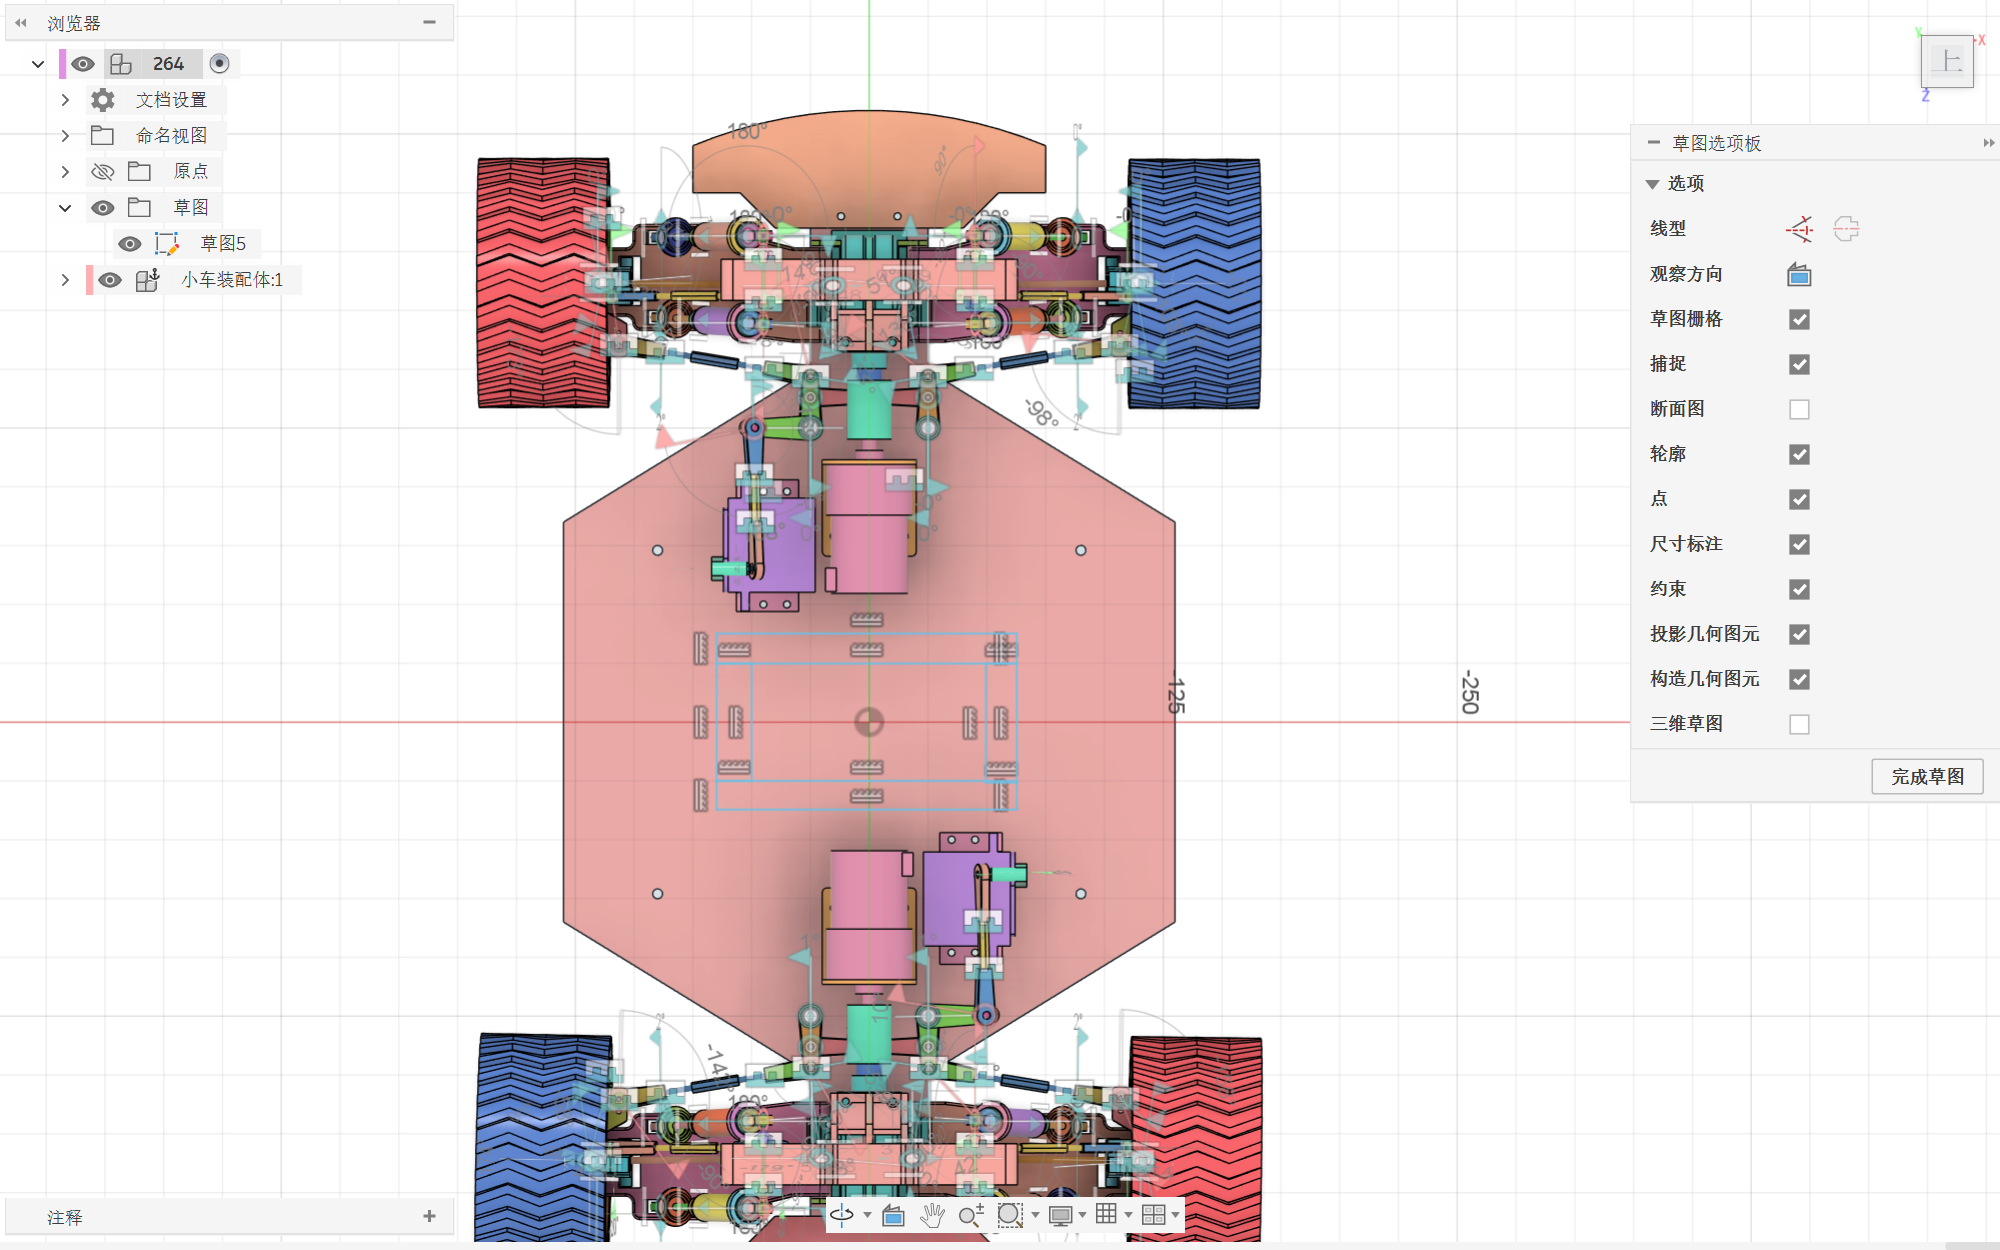2000x1250 pixels.
Task: Open the Display Settings dropdown arrow
Action: [1082, 1216]
